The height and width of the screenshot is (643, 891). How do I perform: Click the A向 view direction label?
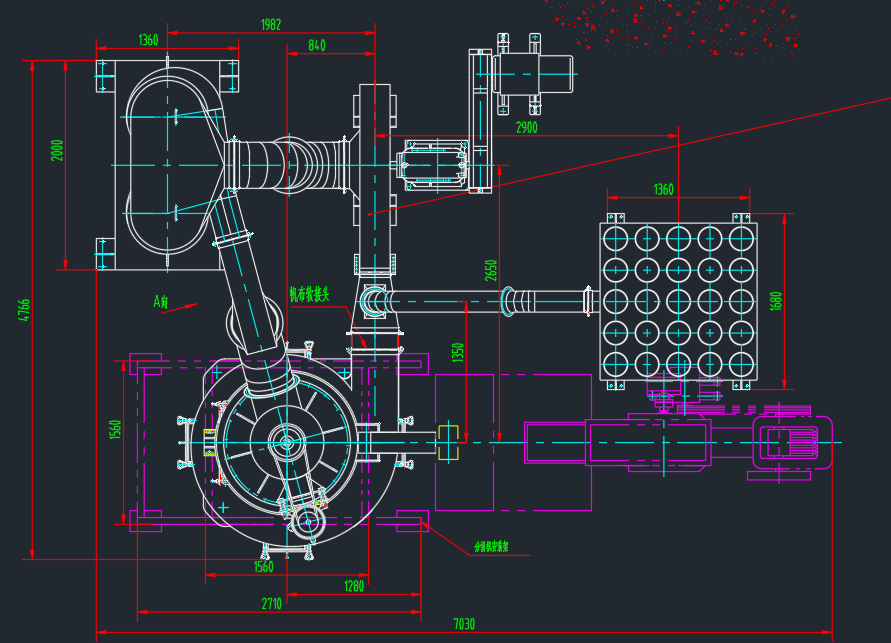coord(161,301)
